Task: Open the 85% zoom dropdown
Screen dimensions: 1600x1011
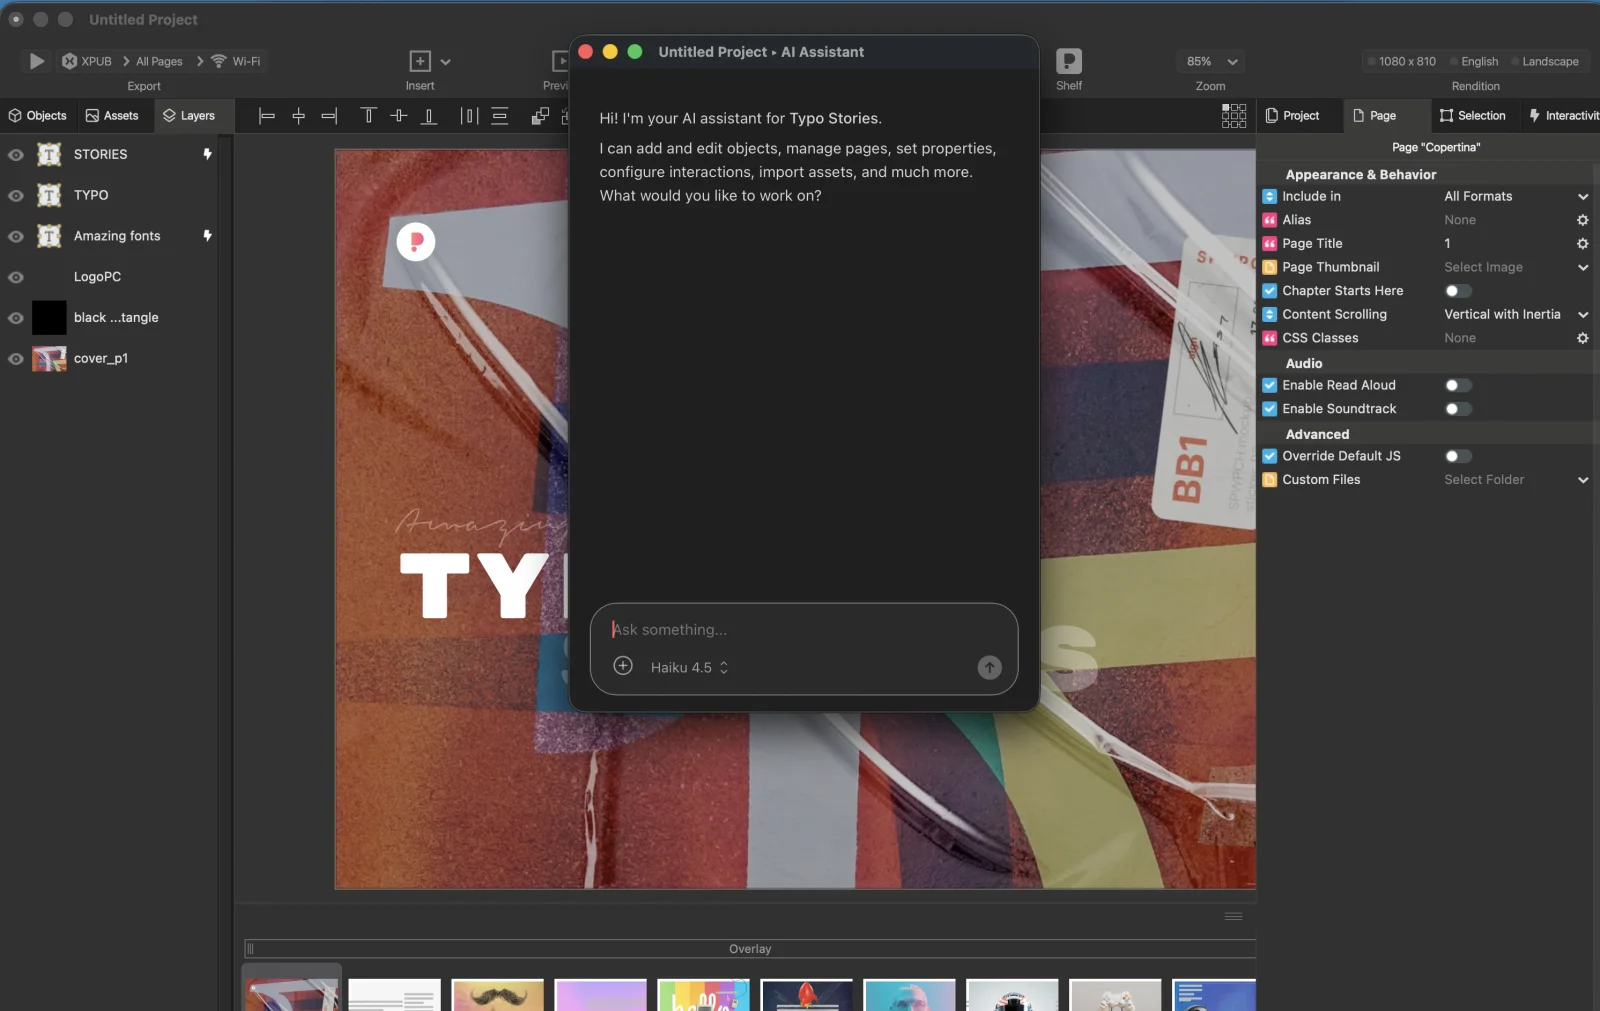Action: pos(1211,61)
